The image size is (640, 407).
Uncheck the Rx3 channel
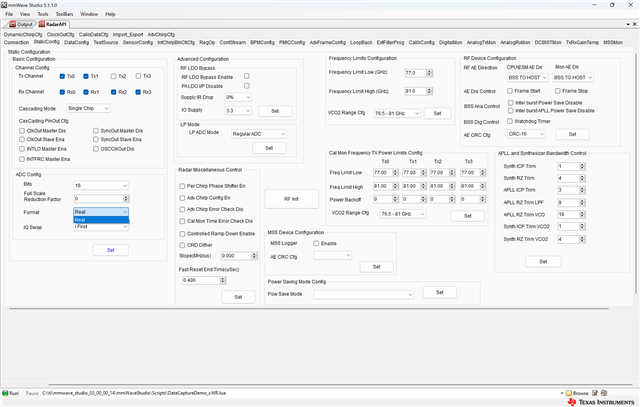coord(138,92)
